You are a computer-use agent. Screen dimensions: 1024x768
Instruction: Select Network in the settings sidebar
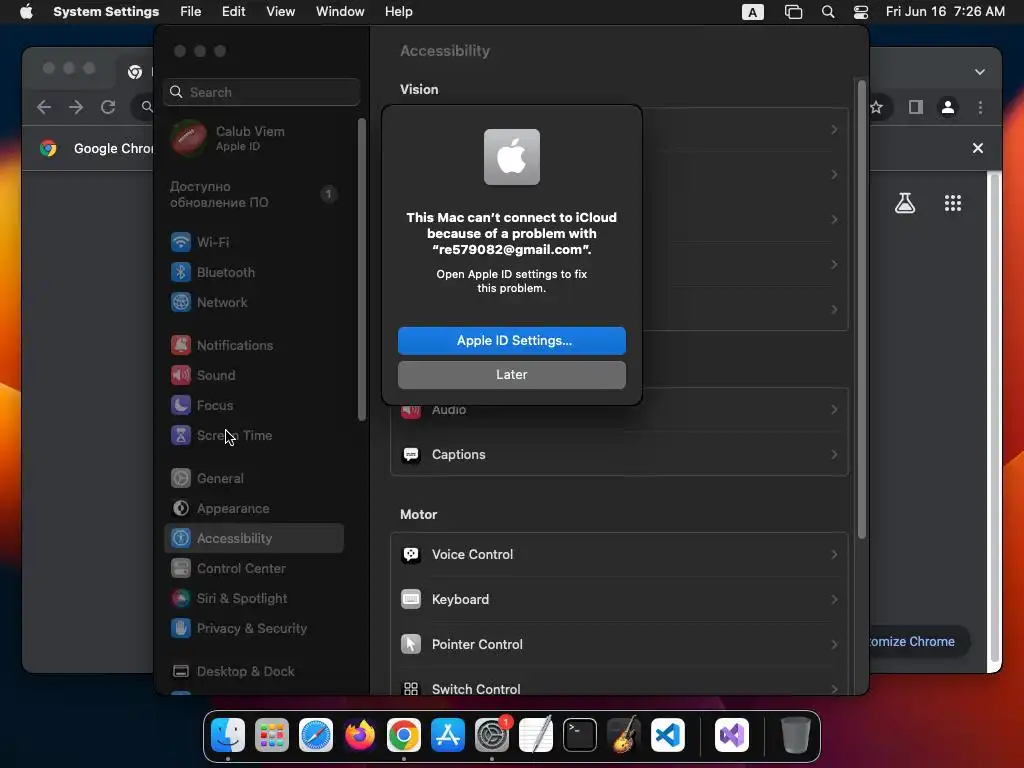coord(253,302)
